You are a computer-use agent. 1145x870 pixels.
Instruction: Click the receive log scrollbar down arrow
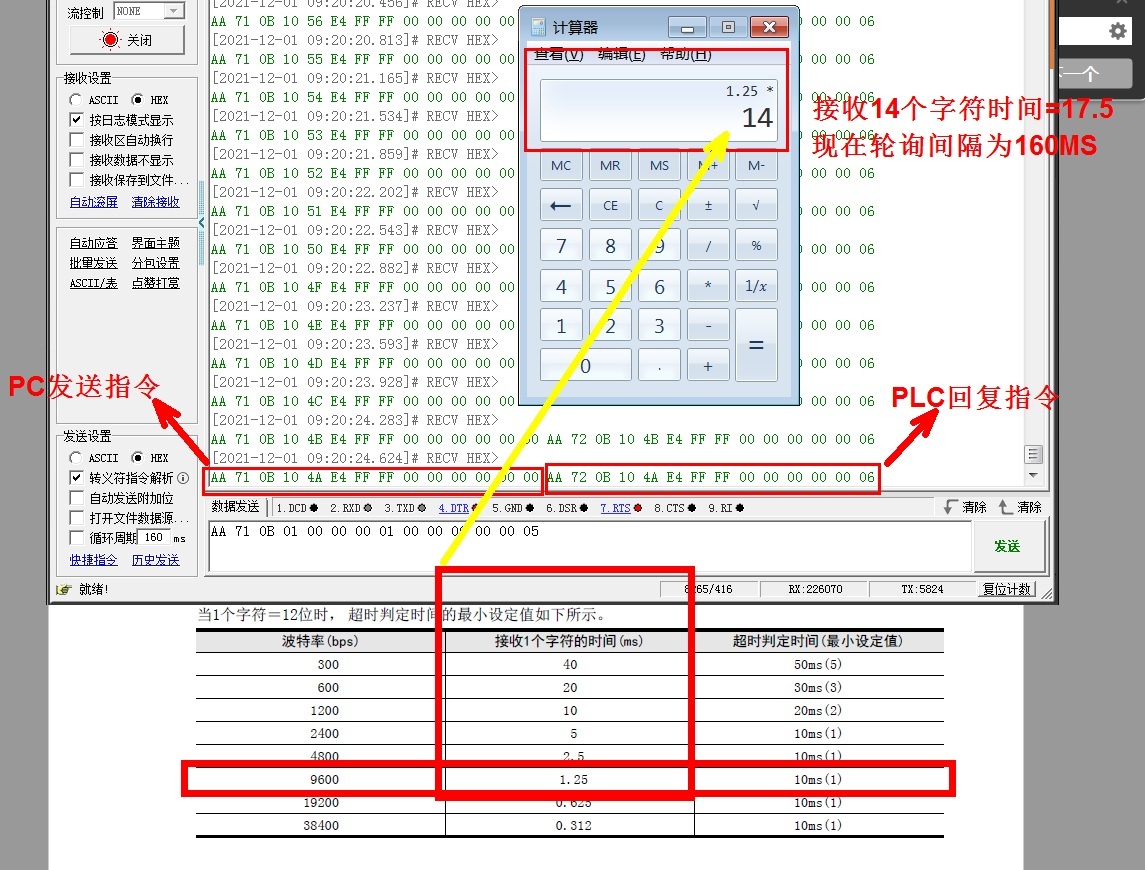click(x=1034, y=476)
